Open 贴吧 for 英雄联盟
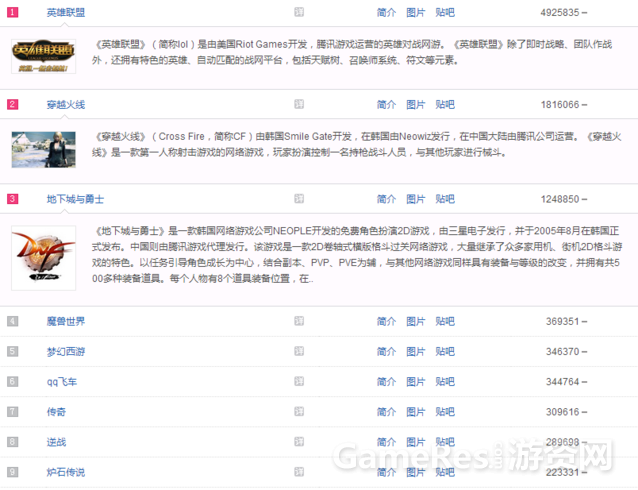This screenshot has width=638, height=490. tap(445, 13)
